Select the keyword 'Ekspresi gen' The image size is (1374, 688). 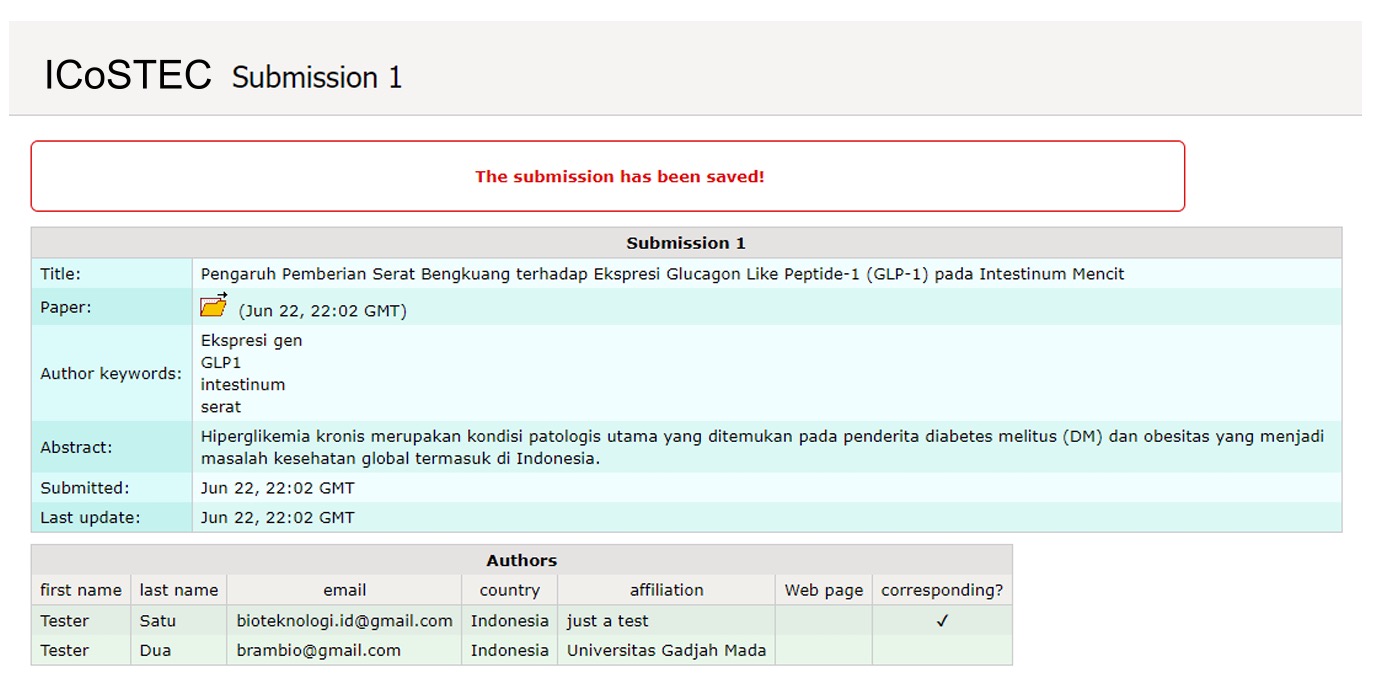(x=251, y=341)
